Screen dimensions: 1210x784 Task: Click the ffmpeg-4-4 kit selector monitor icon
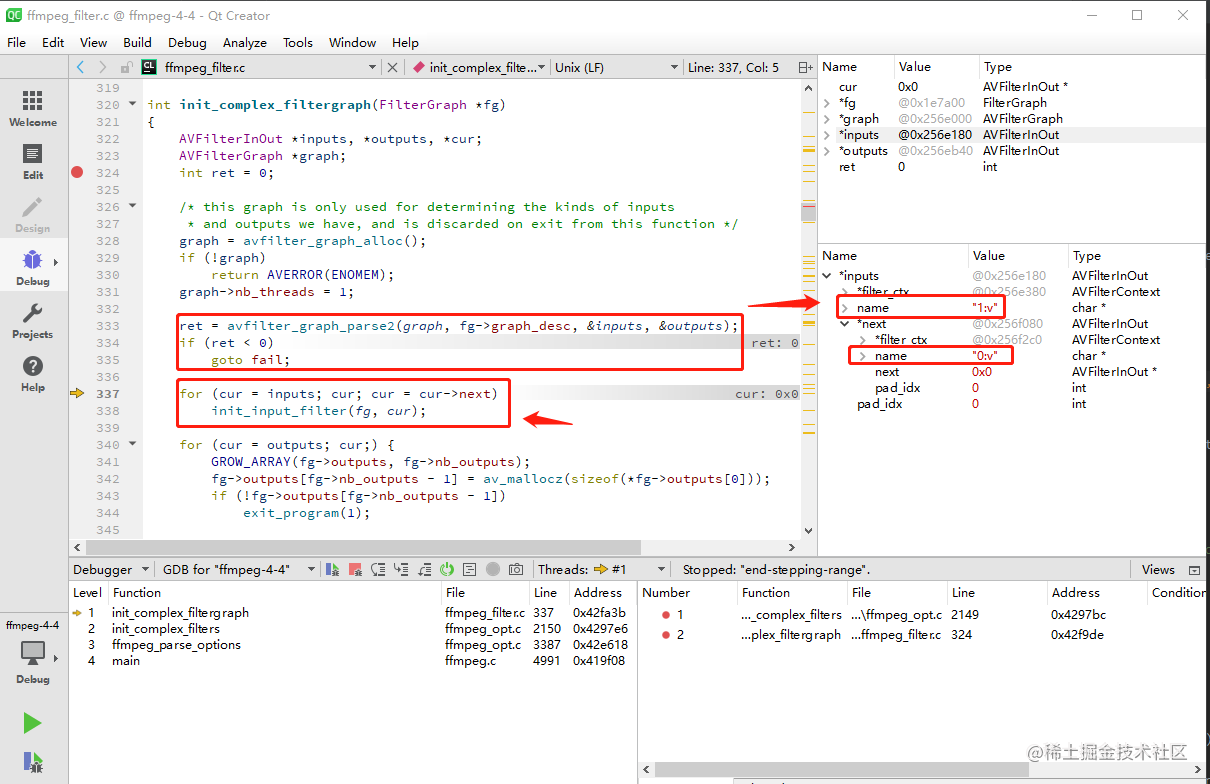[x=33, y=653]
